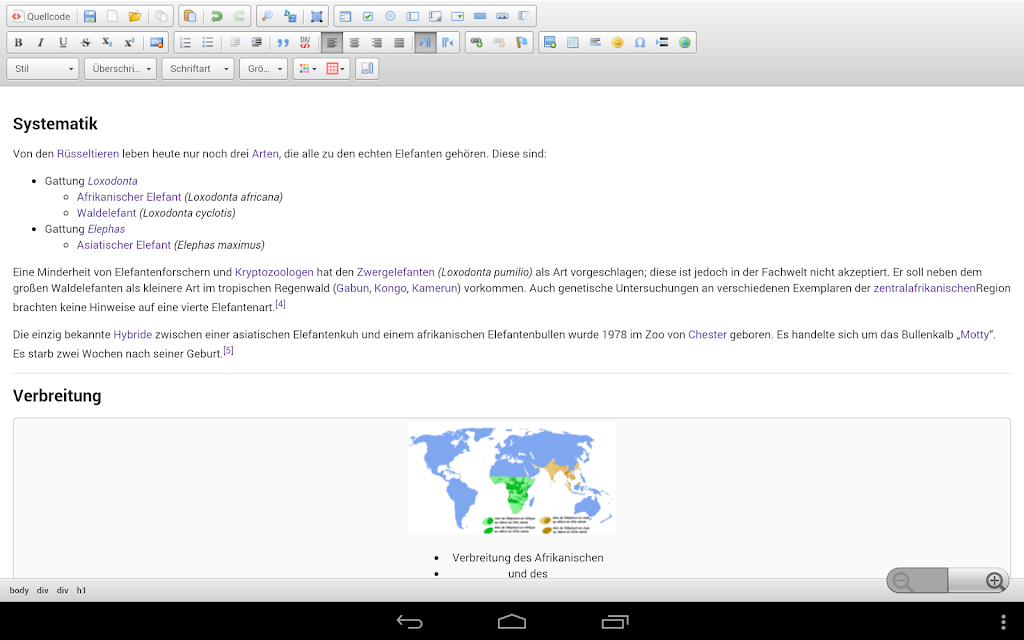Open the text color picker
The image size is (1024, 640).
307,69
